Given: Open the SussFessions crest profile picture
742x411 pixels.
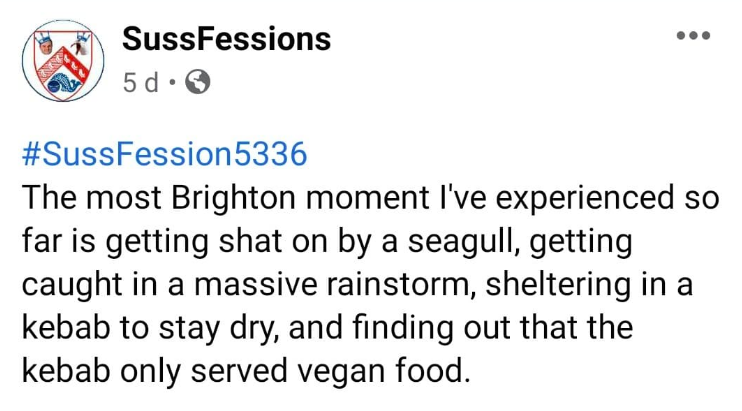Looking at the screenshot, I should (x=63, y=61).
